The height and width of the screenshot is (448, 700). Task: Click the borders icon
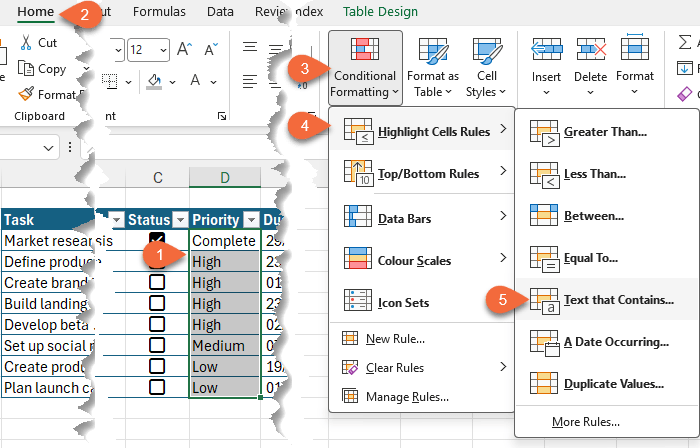click(x=109, y=81)
